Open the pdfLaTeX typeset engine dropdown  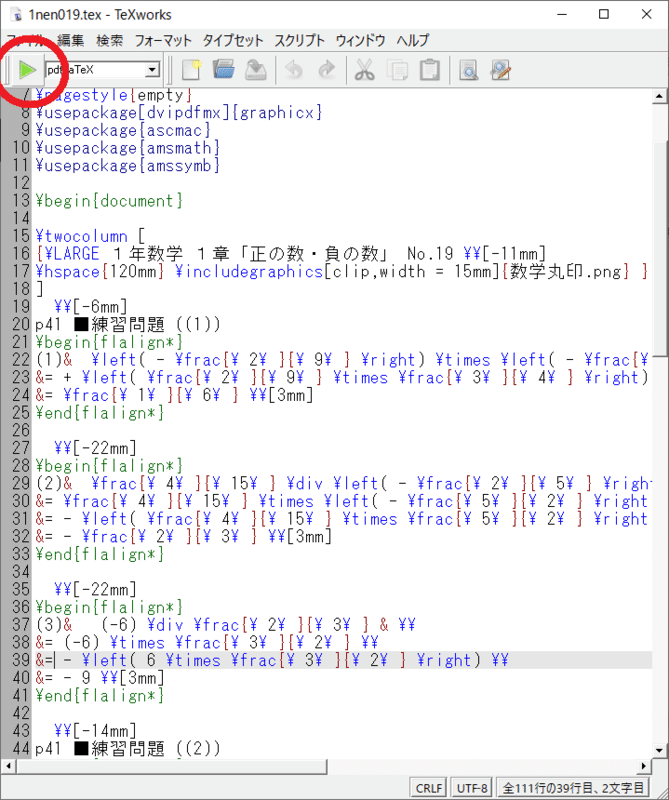(x=152, y=69)
